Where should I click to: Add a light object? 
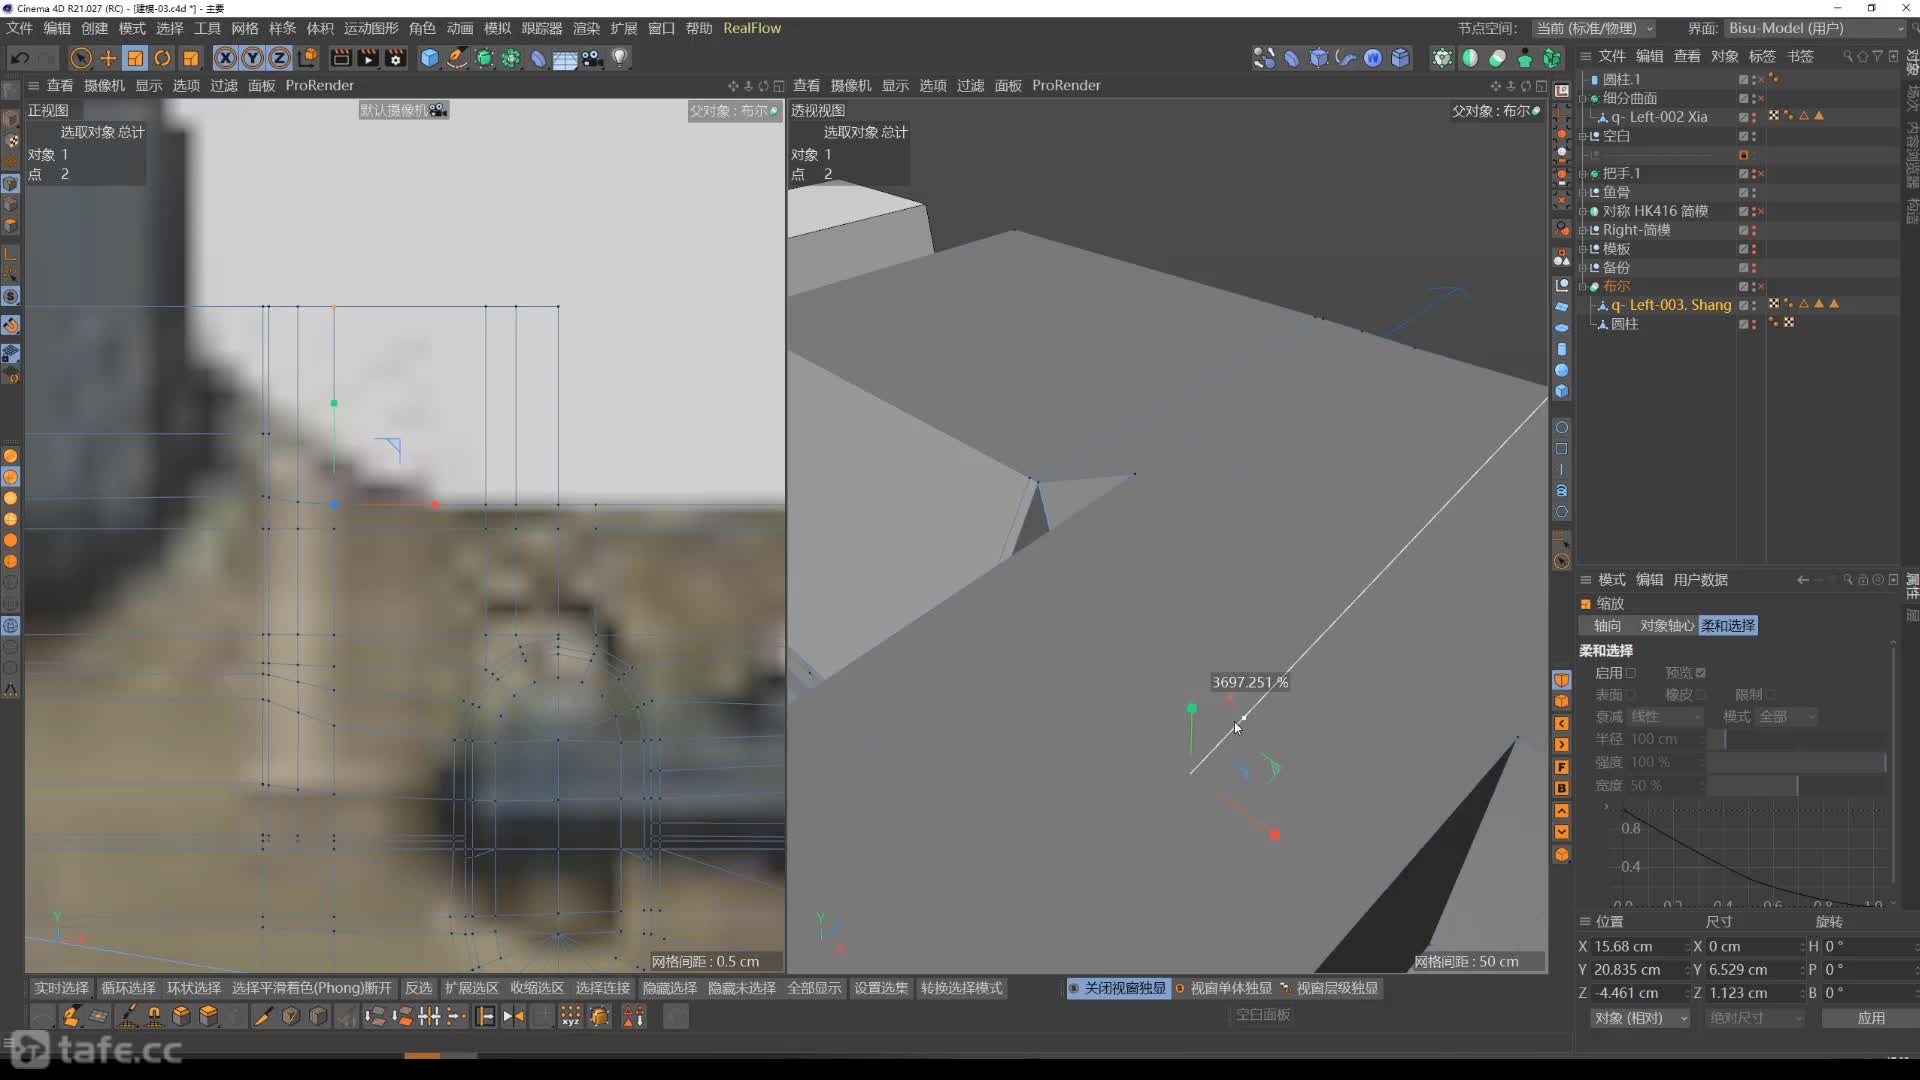point(620,58)
